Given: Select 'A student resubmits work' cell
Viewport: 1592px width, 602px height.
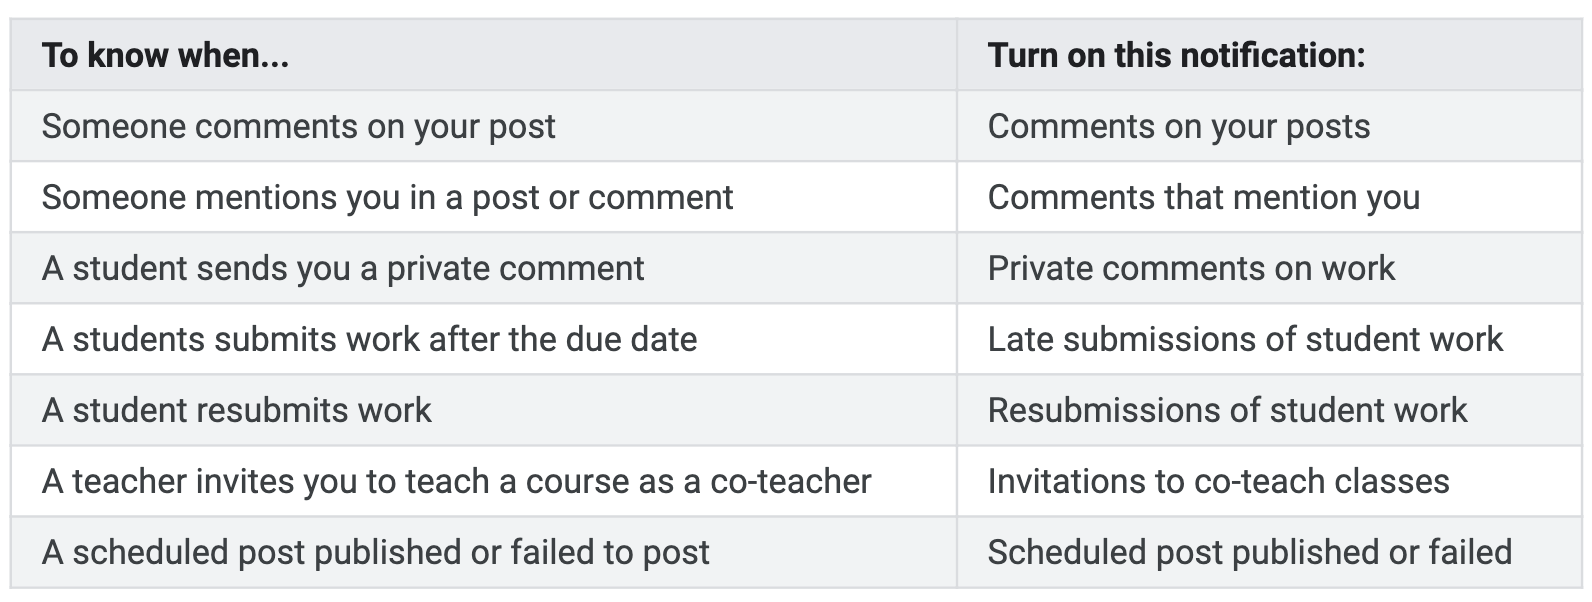Looking at the screenshot, I should pos(237,411).
